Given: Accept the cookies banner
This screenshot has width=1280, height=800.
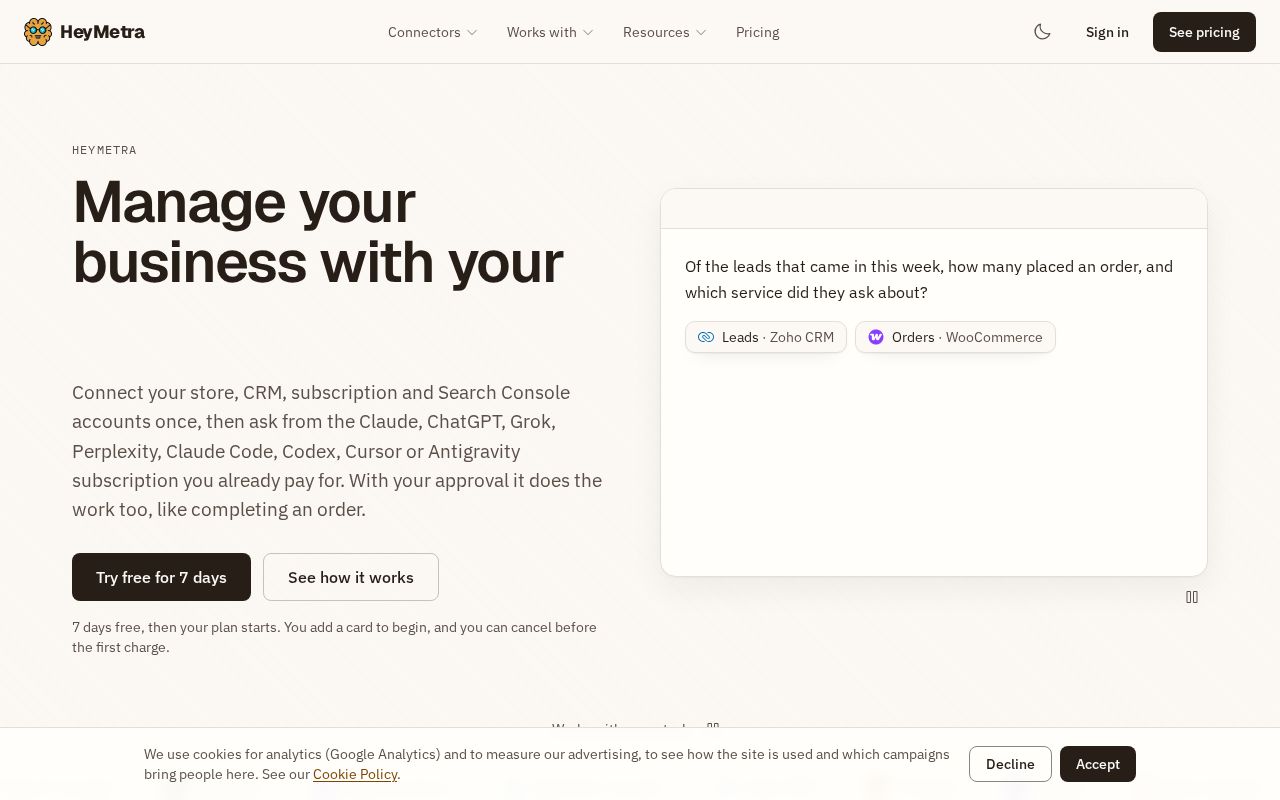Looking at the screenshot, I should (1098, 764).
